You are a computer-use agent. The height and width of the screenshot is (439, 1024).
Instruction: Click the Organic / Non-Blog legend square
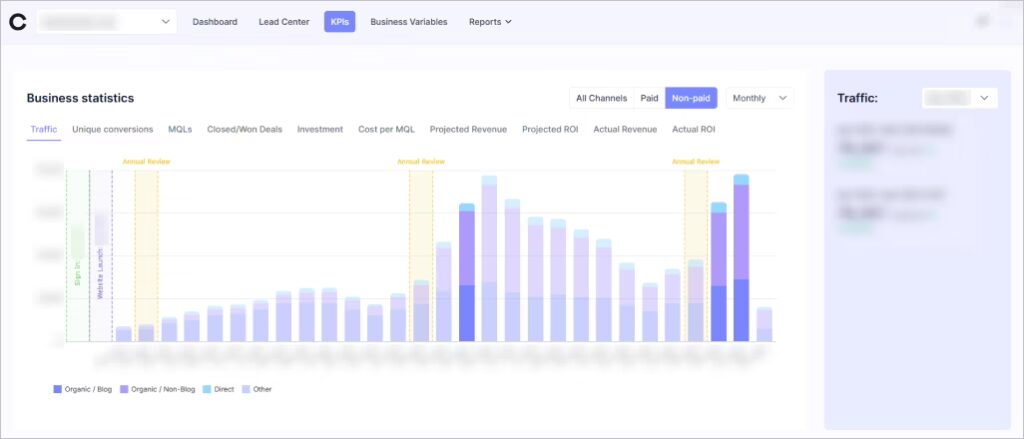(x=124, y=389)
